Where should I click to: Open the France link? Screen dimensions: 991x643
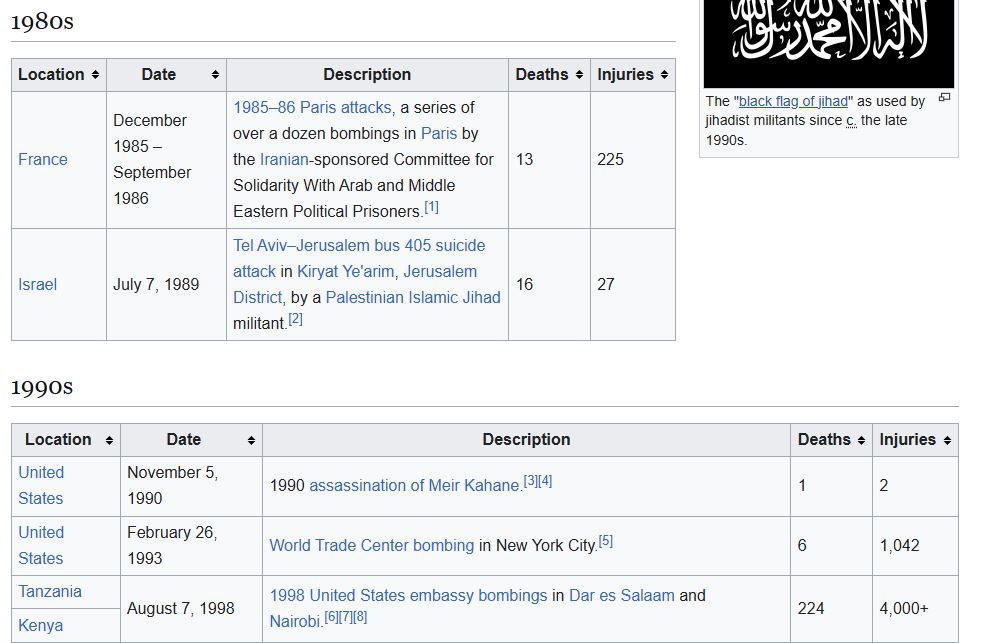pos(42,159)
